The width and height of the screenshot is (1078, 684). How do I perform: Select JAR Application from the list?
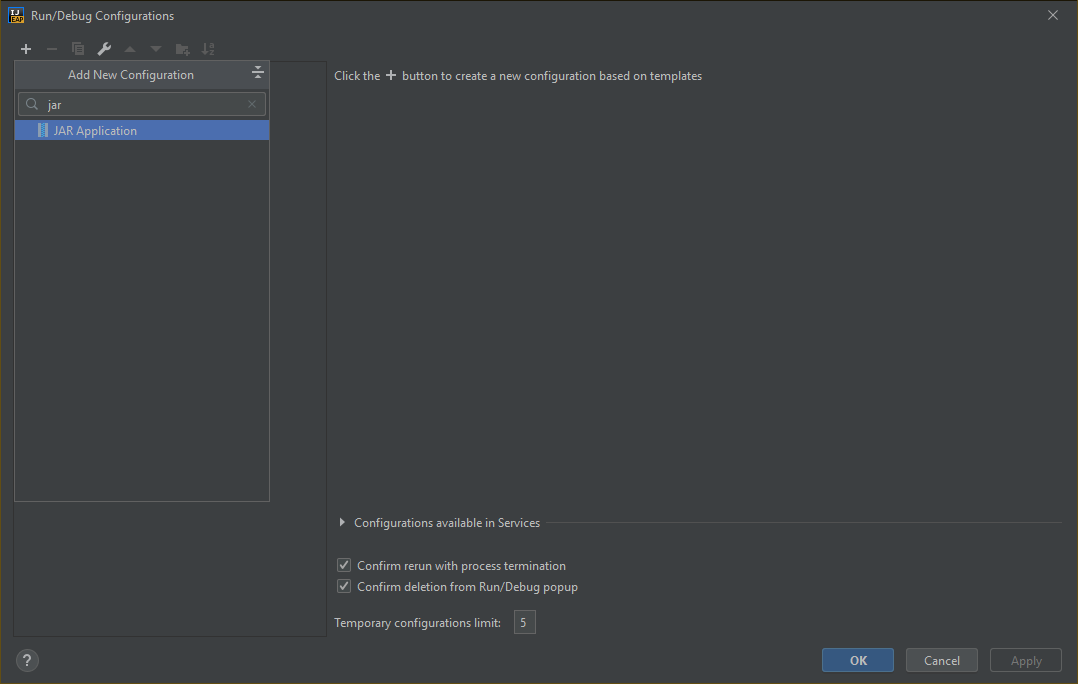95,131
